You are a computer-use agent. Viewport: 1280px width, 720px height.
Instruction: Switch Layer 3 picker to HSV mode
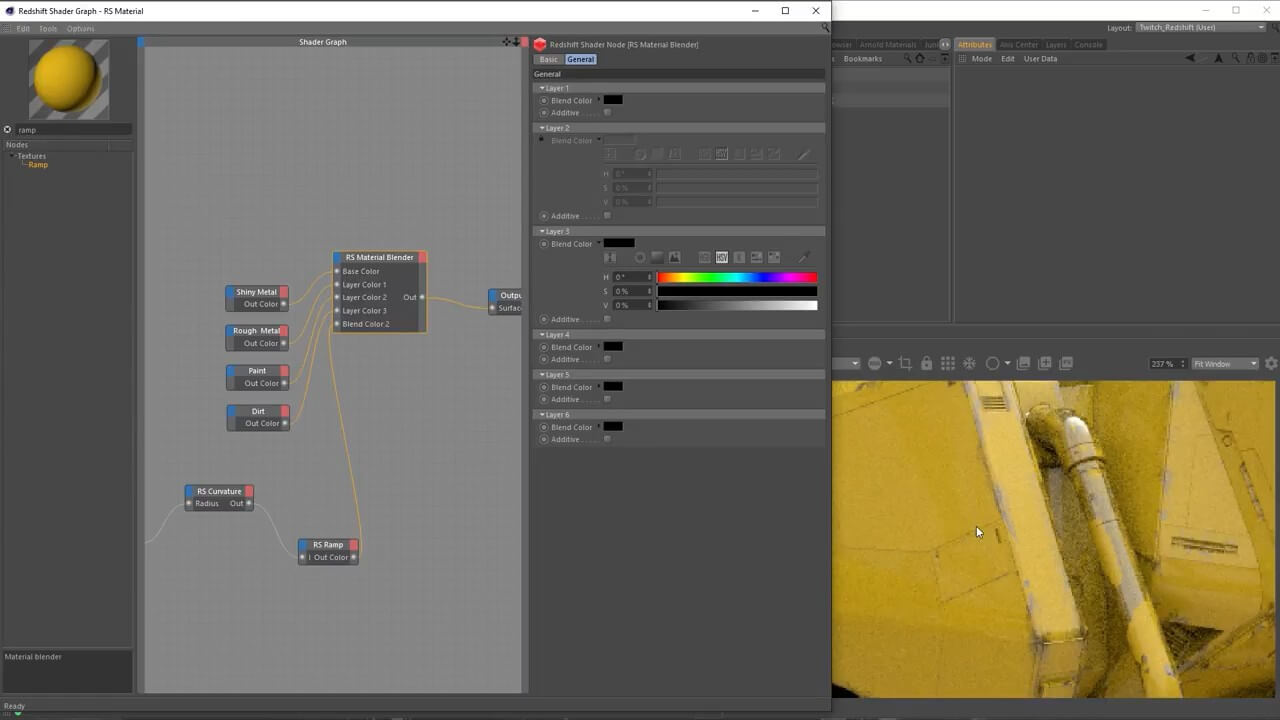(x=722, y=258)
